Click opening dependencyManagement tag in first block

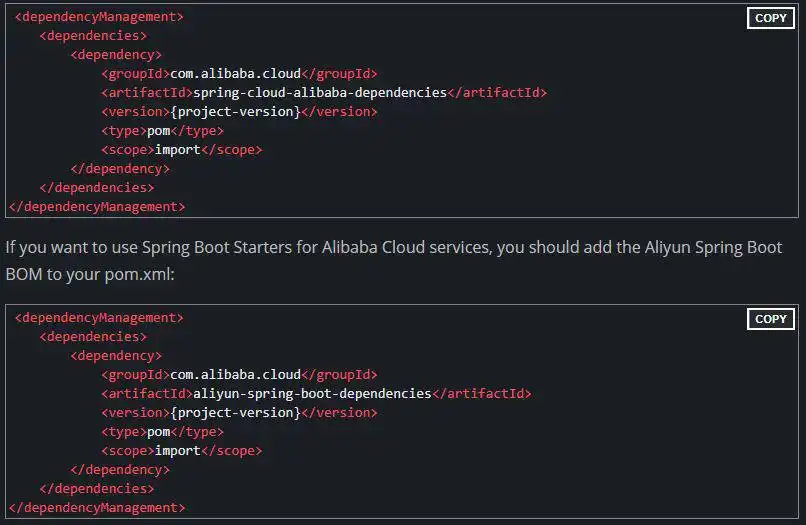[x=99, y=17]
